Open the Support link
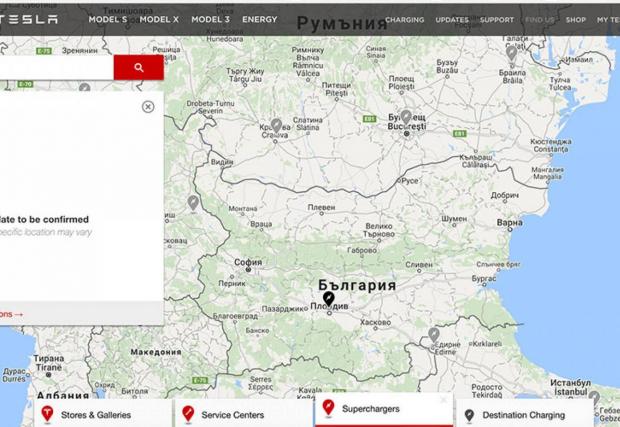The image size is (620, 427). click(495, 19)
